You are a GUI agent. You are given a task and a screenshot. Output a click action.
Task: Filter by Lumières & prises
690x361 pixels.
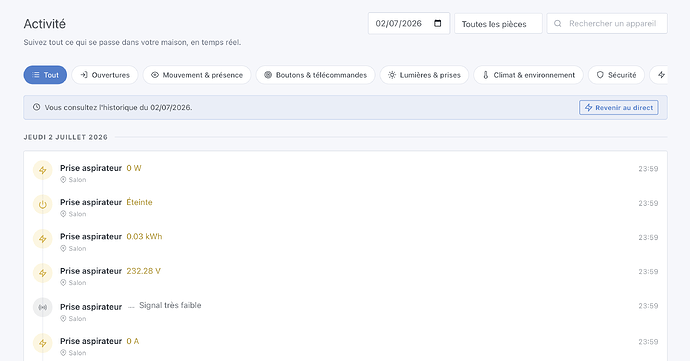[424, 75]
